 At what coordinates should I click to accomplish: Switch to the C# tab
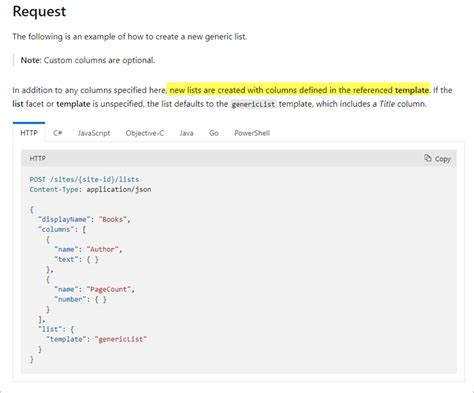click(58, 133)
